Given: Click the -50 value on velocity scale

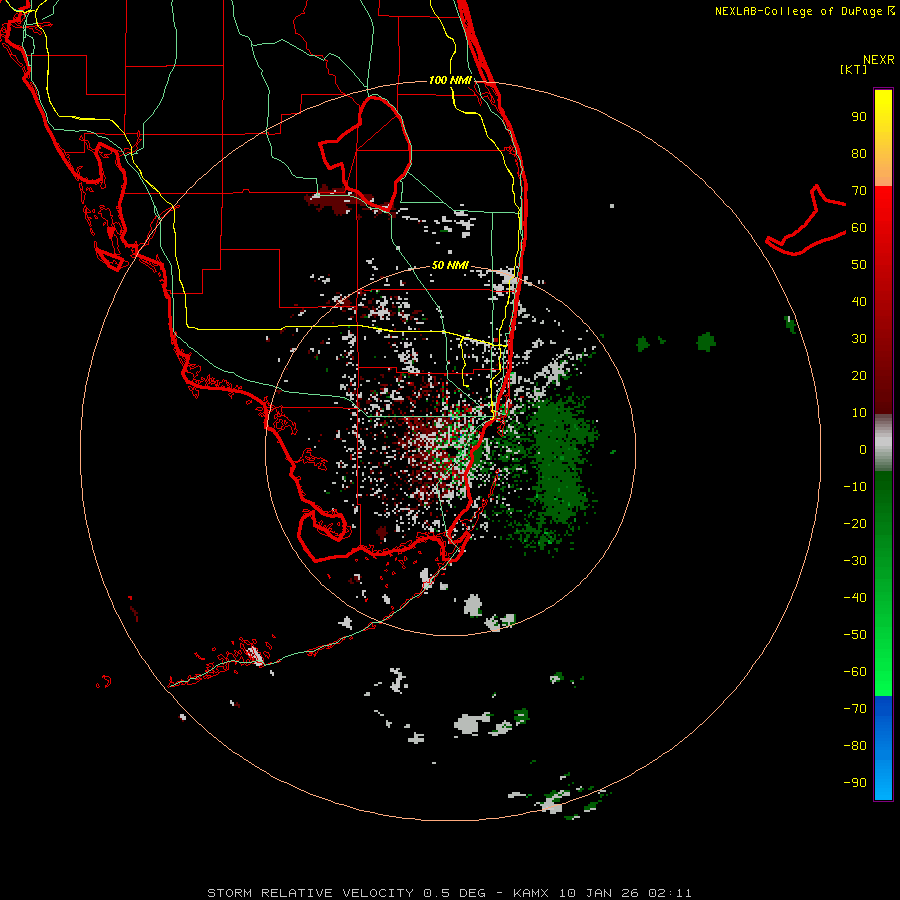Looking at the screenshot, I should click(855, 635).
